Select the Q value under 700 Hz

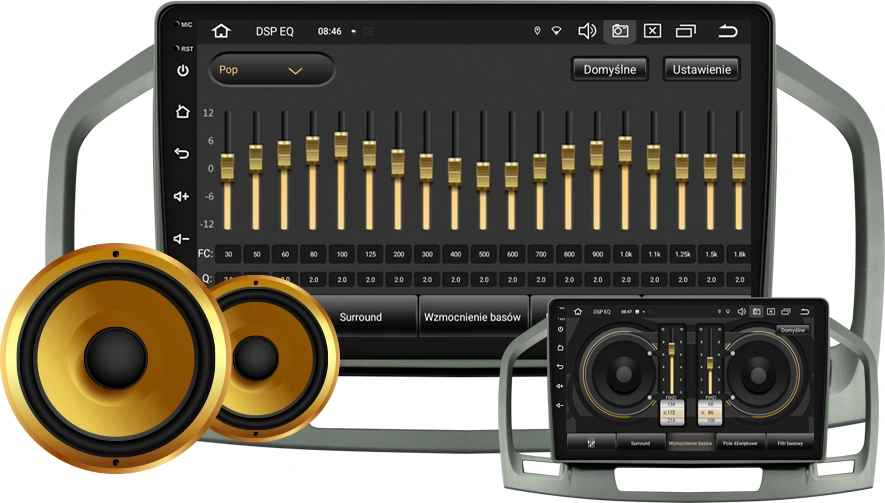point(540,280)
